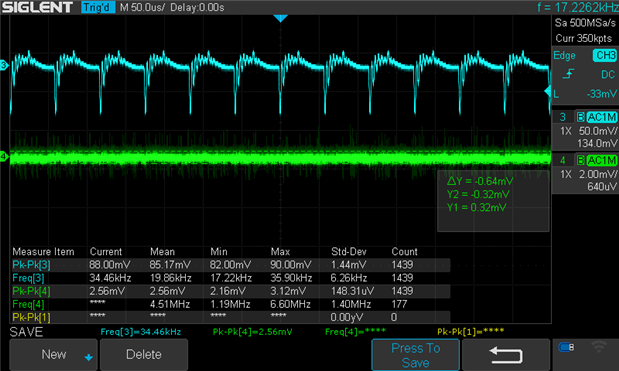This screenshot has width=619, height=371.
Task: Click the Delete button
Action: click(144, 354)
